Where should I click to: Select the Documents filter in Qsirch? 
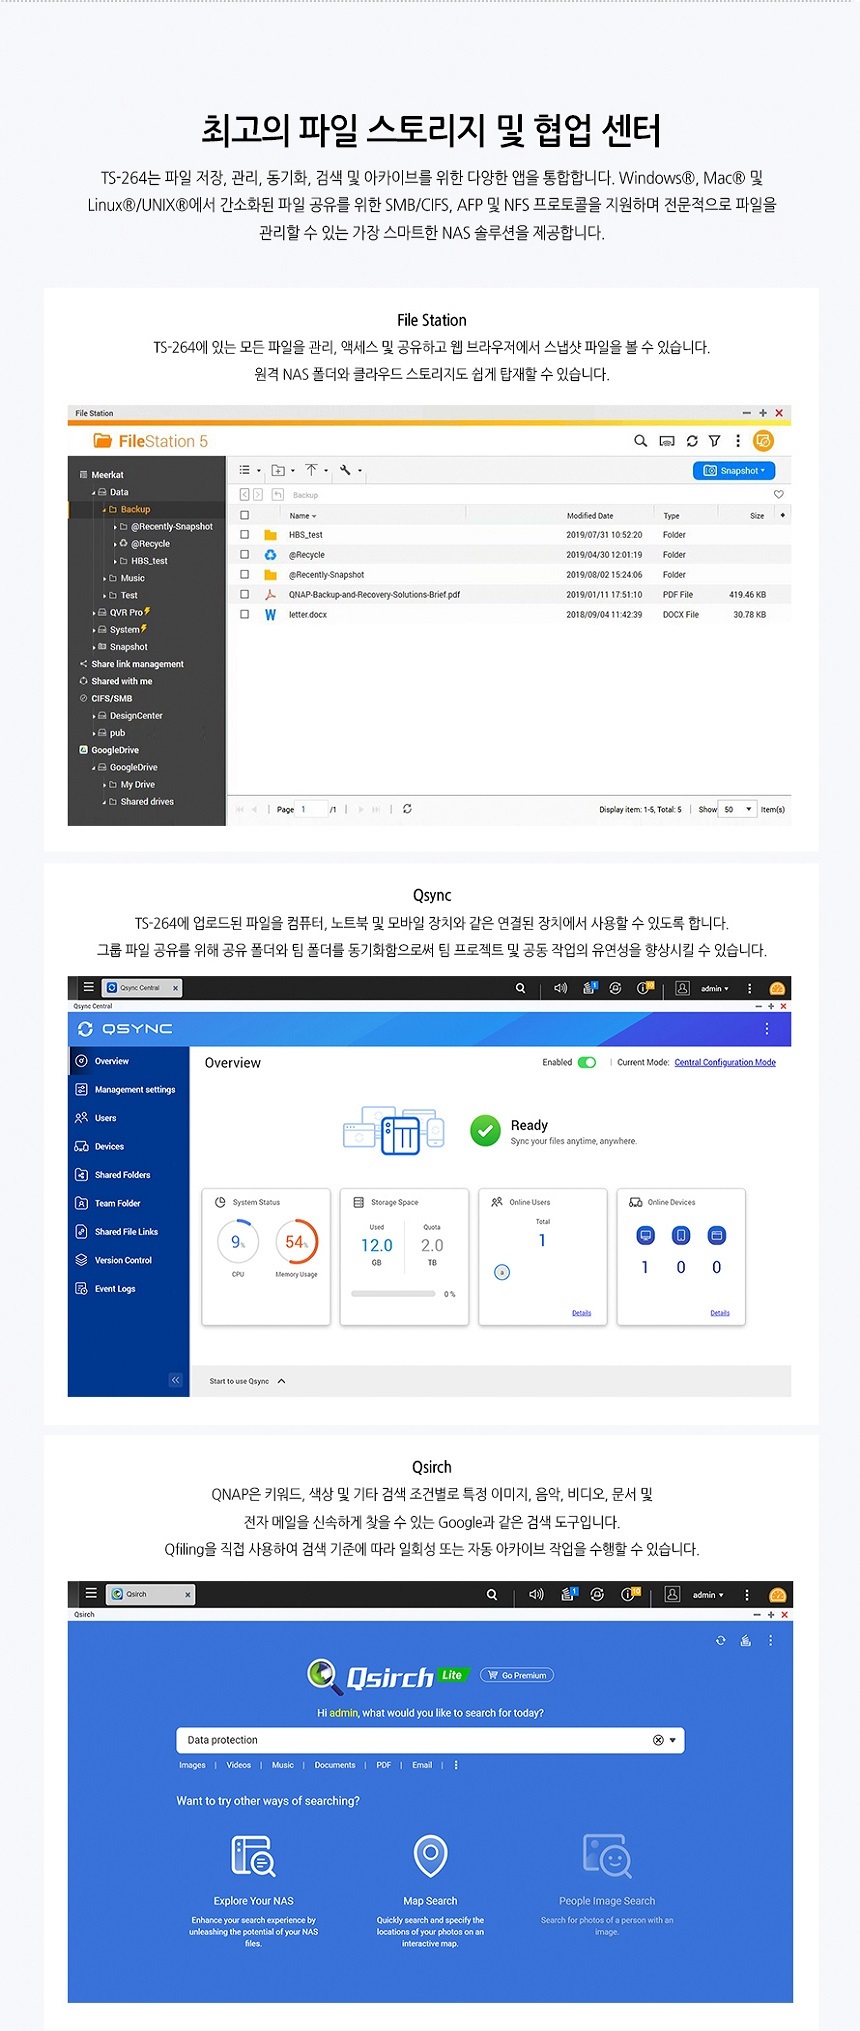click(334, 1765)
